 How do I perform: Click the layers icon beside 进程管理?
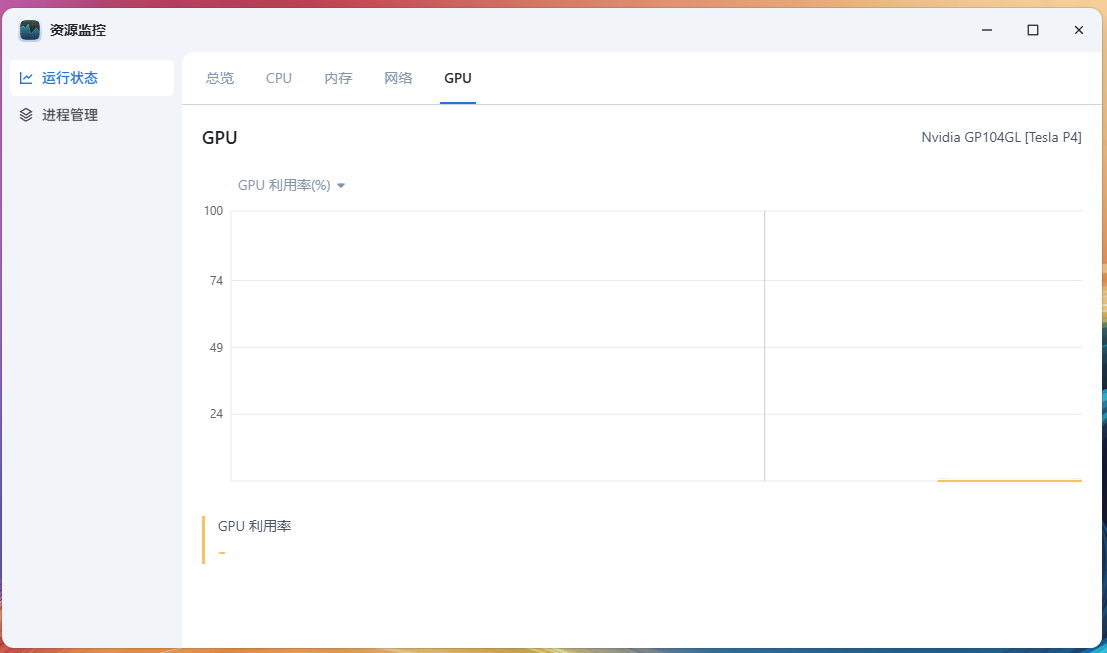point(26,115)
